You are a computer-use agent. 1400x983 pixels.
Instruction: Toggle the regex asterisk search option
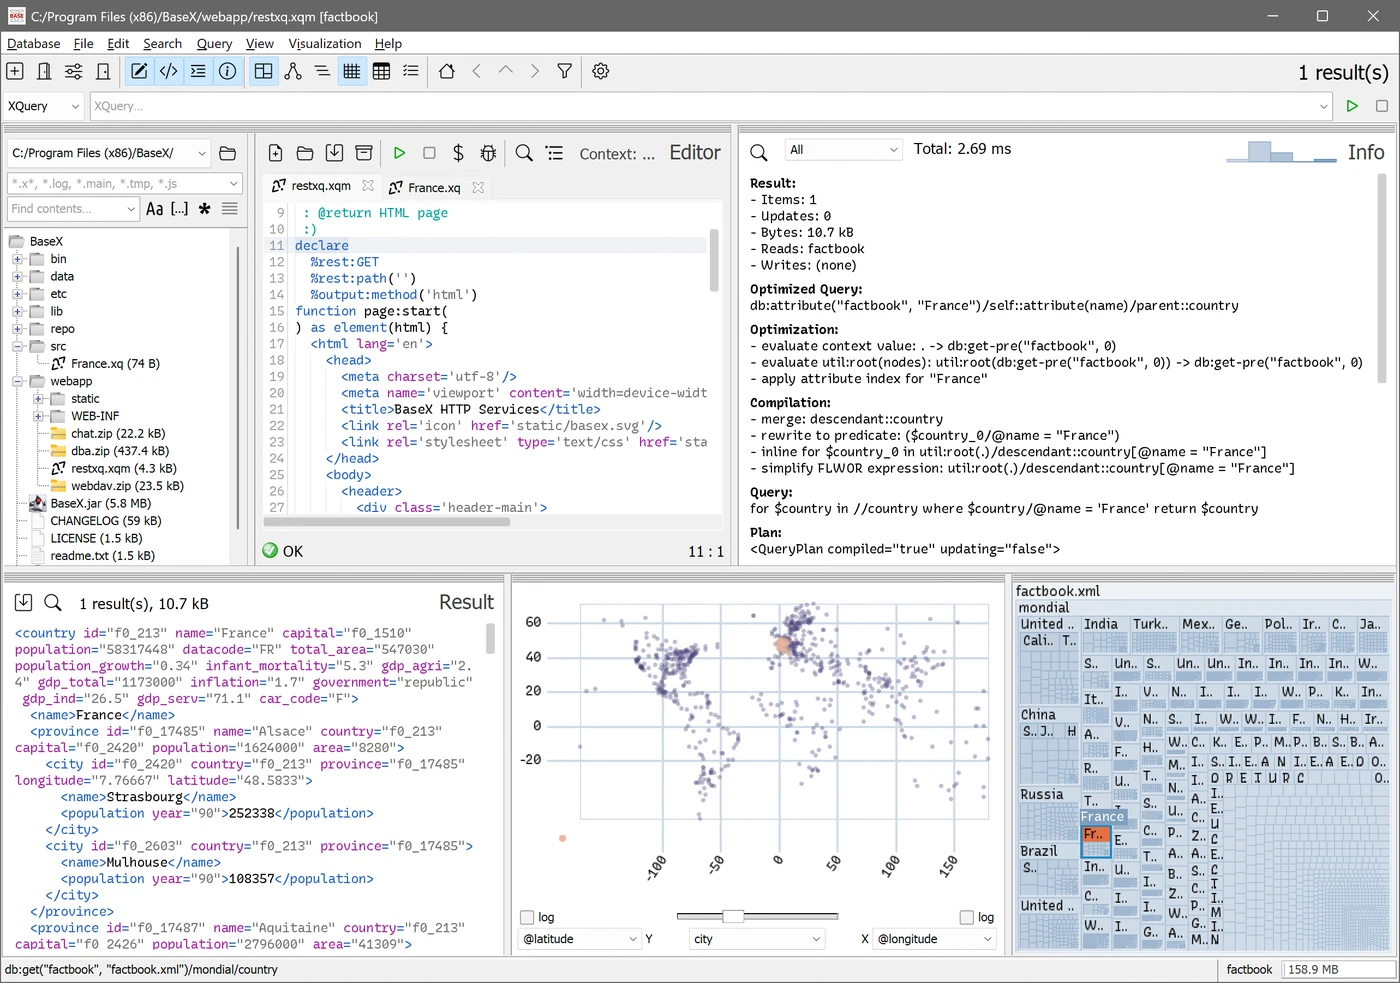point(205,208)
